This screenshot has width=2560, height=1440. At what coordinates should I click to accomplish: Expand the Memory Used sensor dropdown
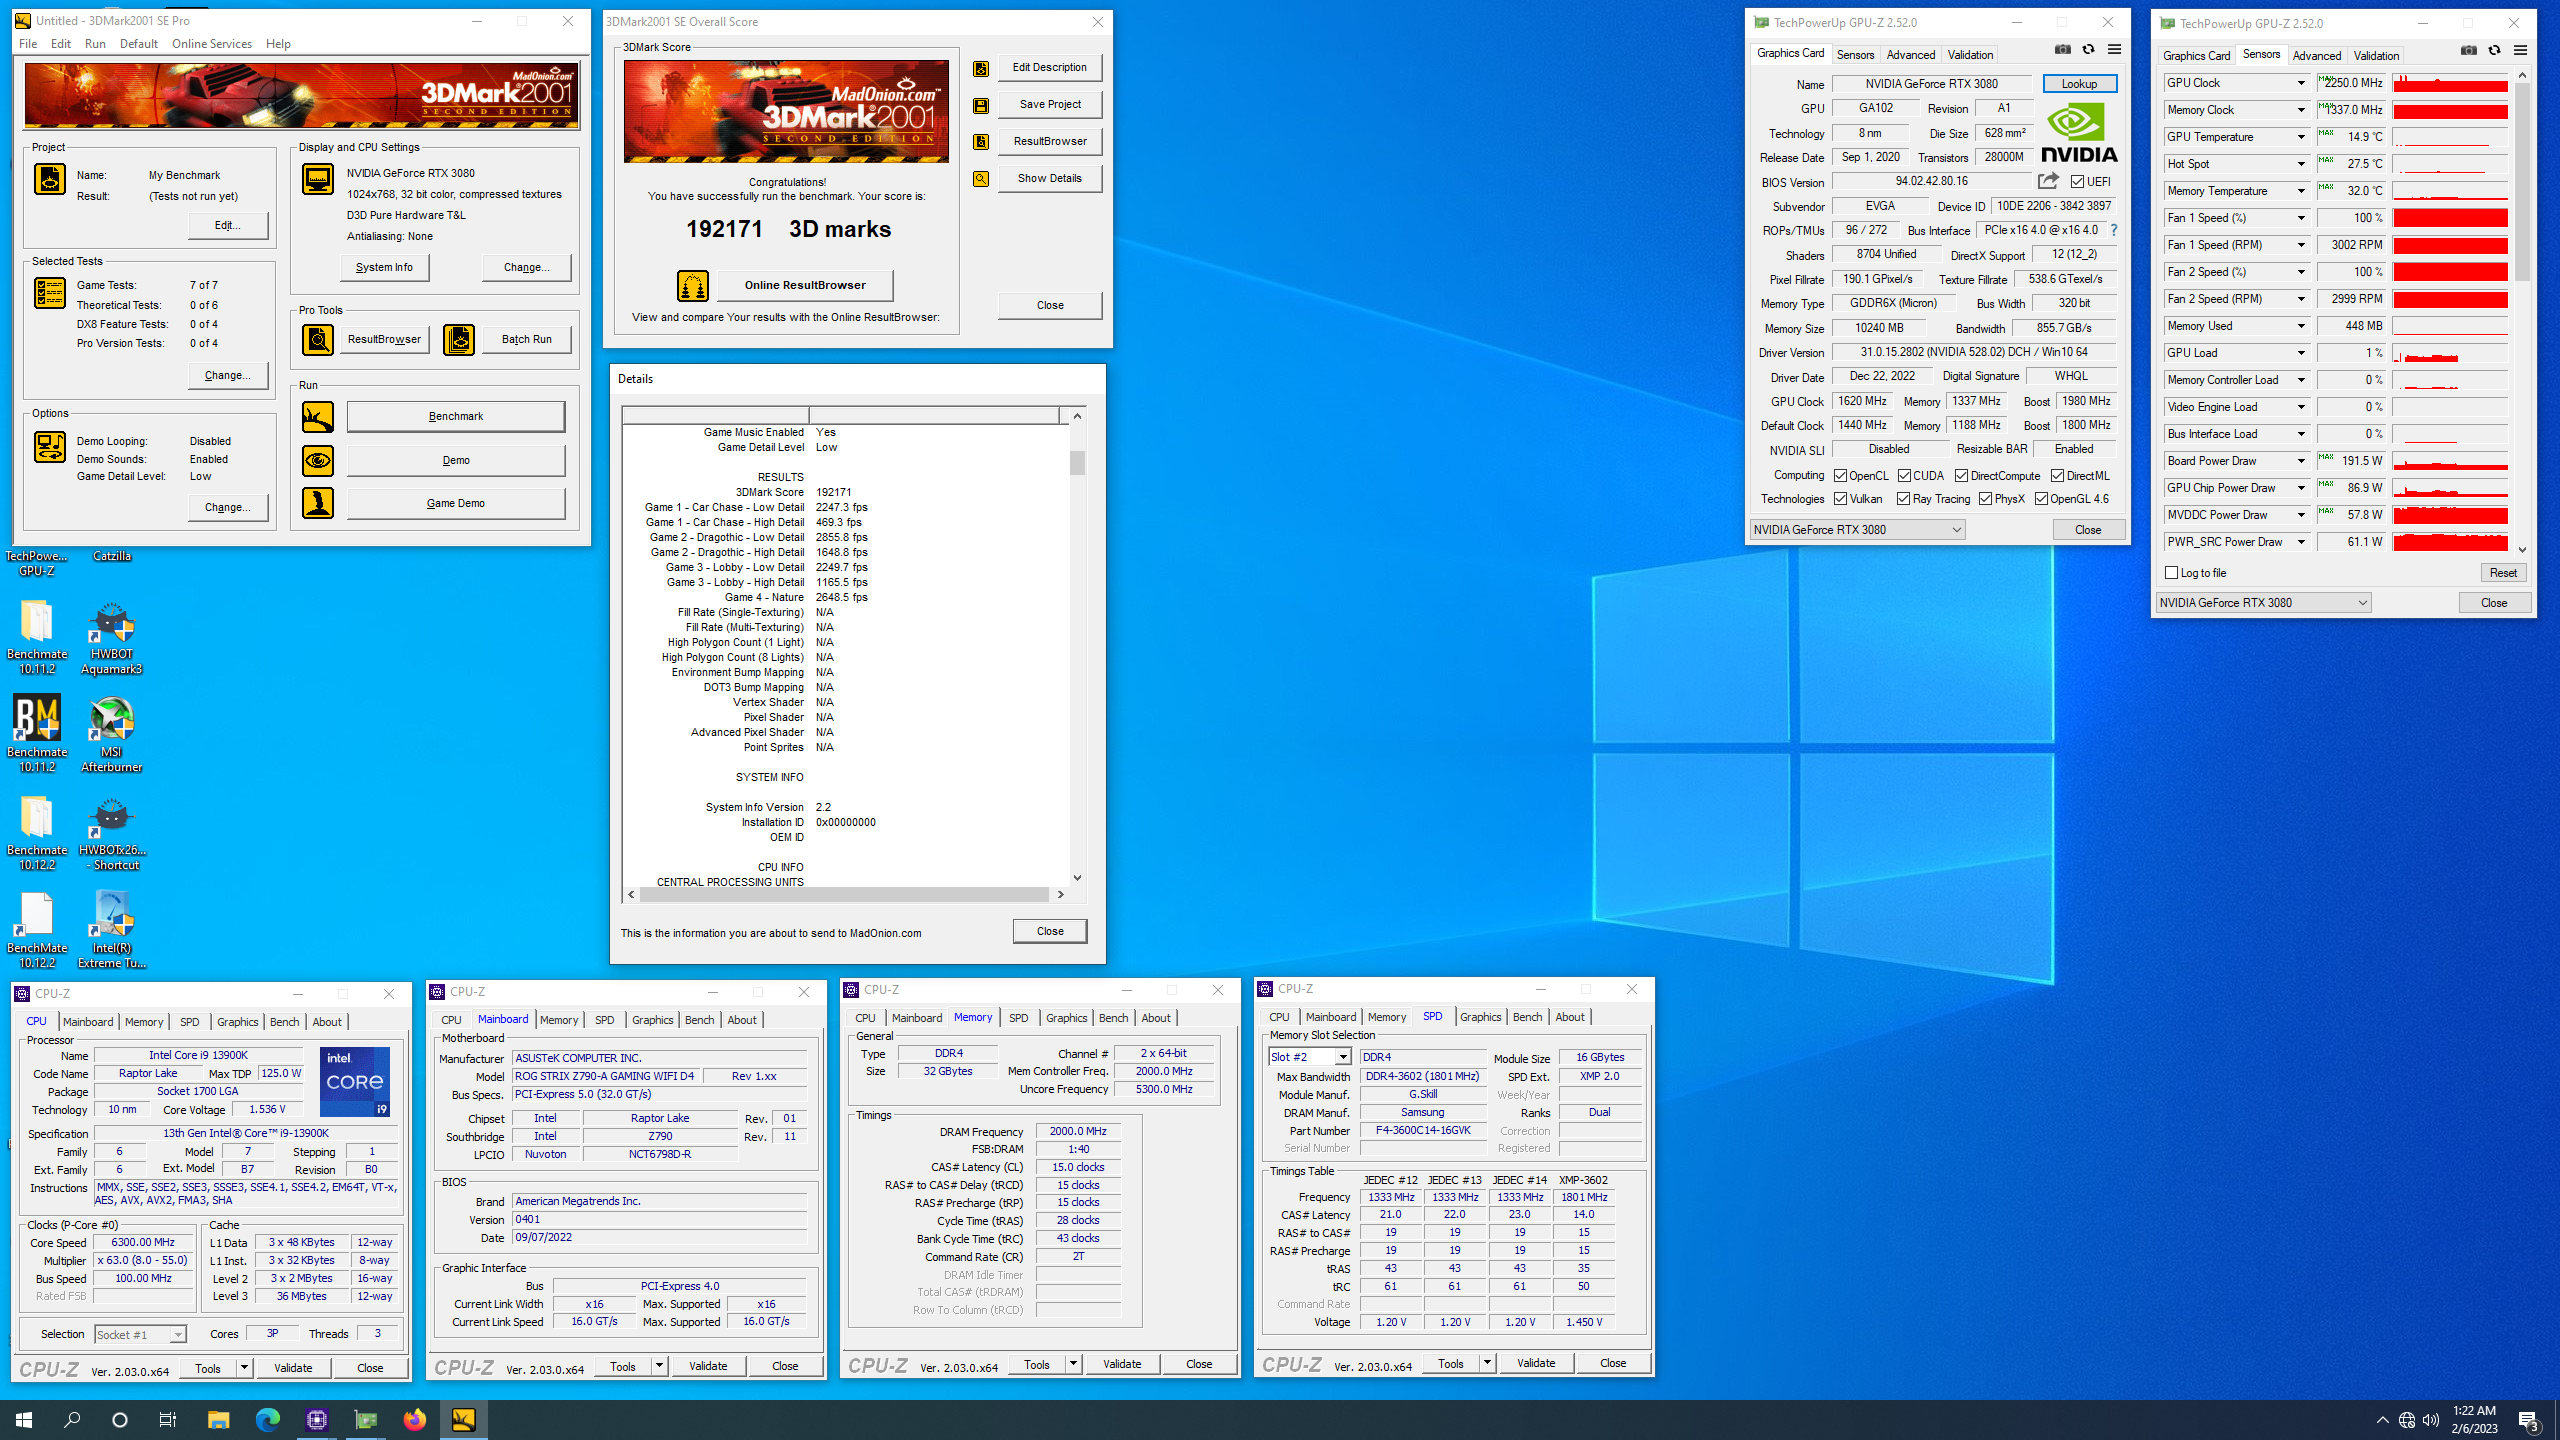(x=2300, y=326)
